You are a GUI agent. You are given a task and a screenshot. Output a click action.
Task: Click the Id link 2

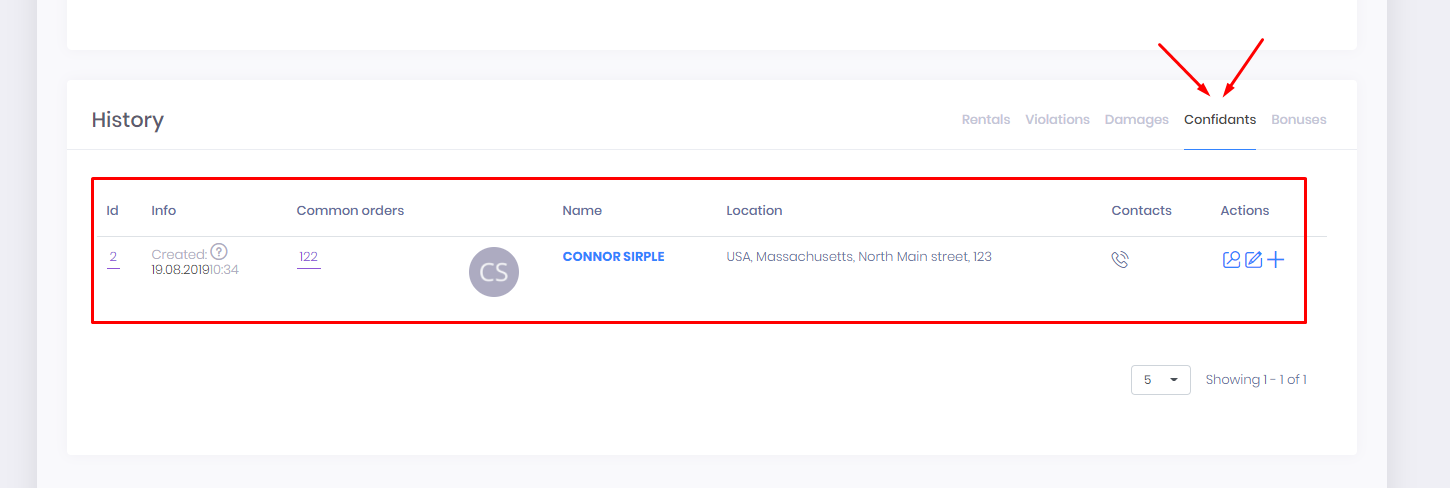(113, 257)
